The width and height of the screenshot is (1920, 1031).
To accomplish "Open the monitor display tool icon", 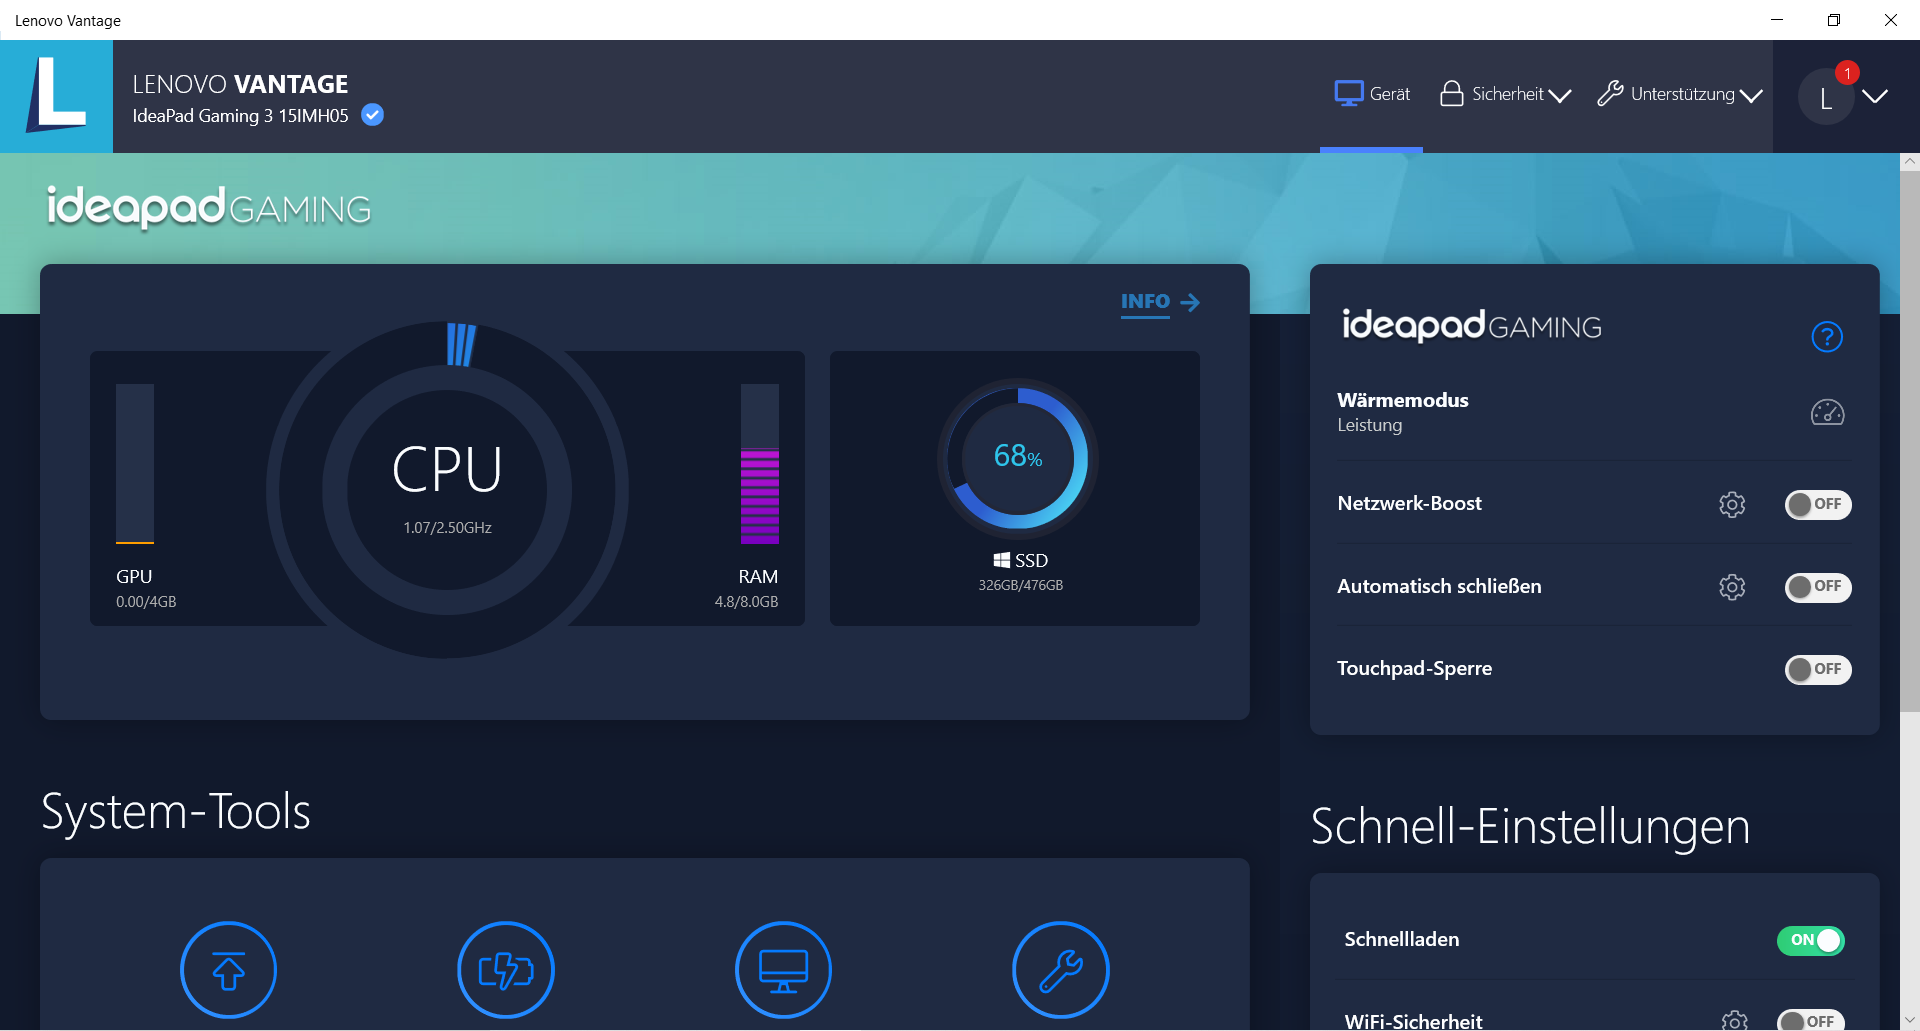I will pyautogui.click(x=783, y=970).
